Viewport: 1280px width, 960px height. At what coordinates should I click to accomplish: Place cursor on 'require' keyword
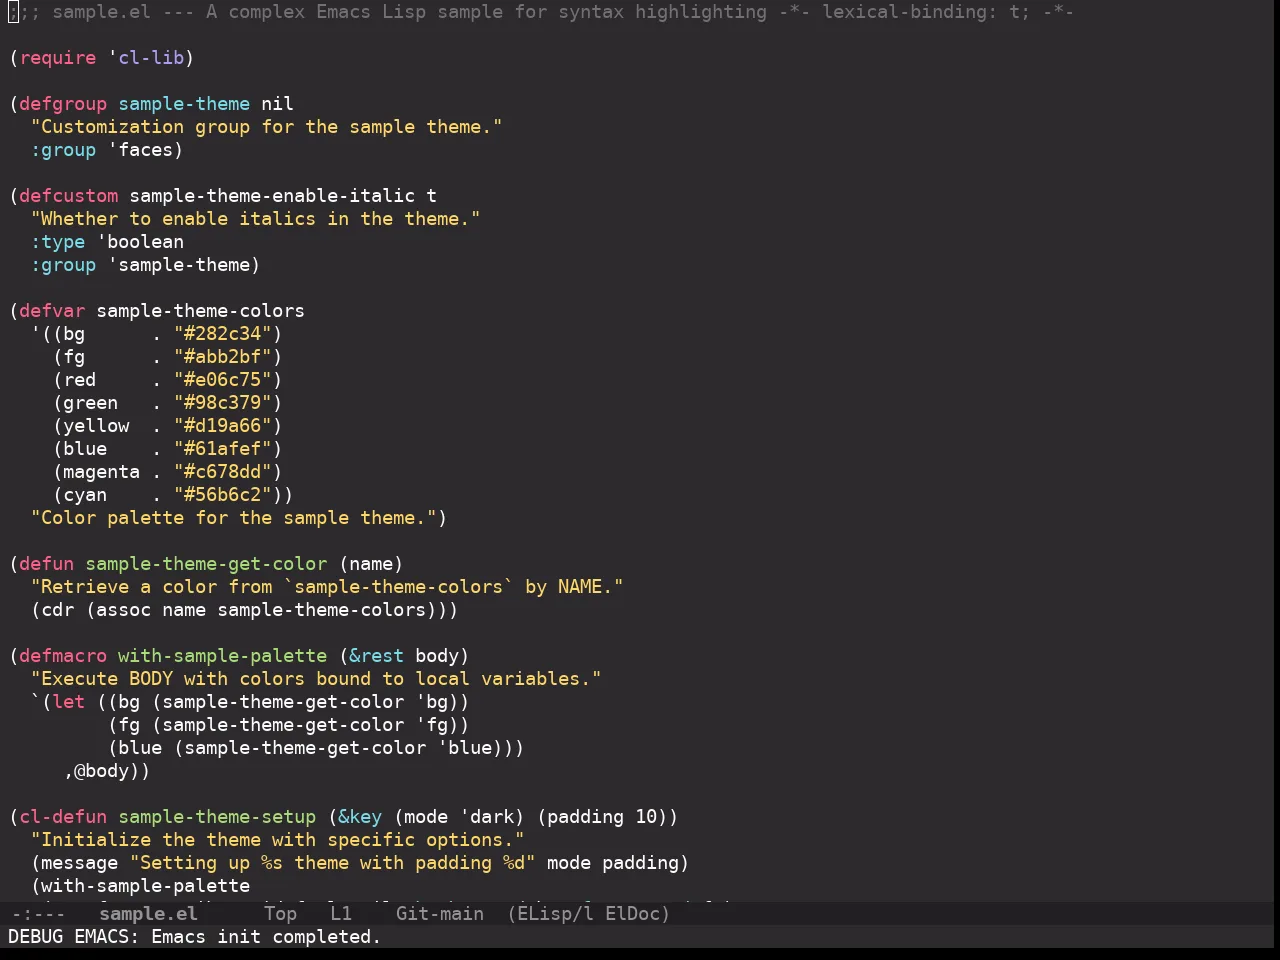[58, 58]
